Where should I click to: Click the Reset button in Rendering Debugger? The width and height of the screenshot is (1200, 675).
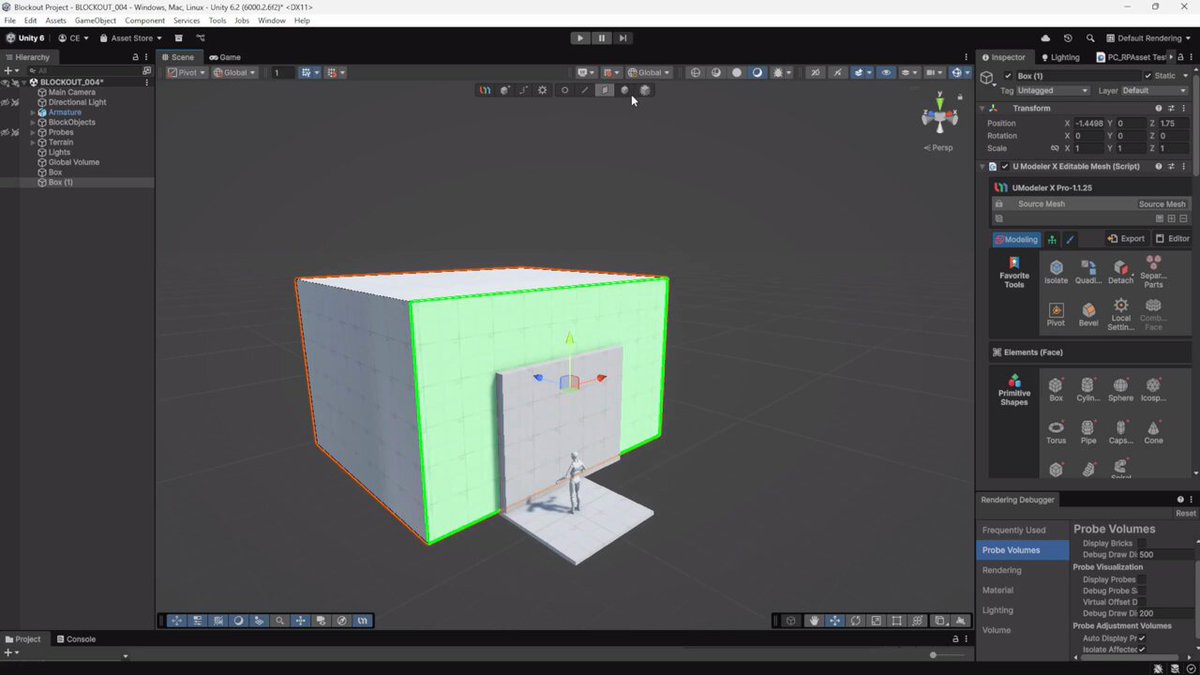pyautogui.click(x=1185, y=513)
